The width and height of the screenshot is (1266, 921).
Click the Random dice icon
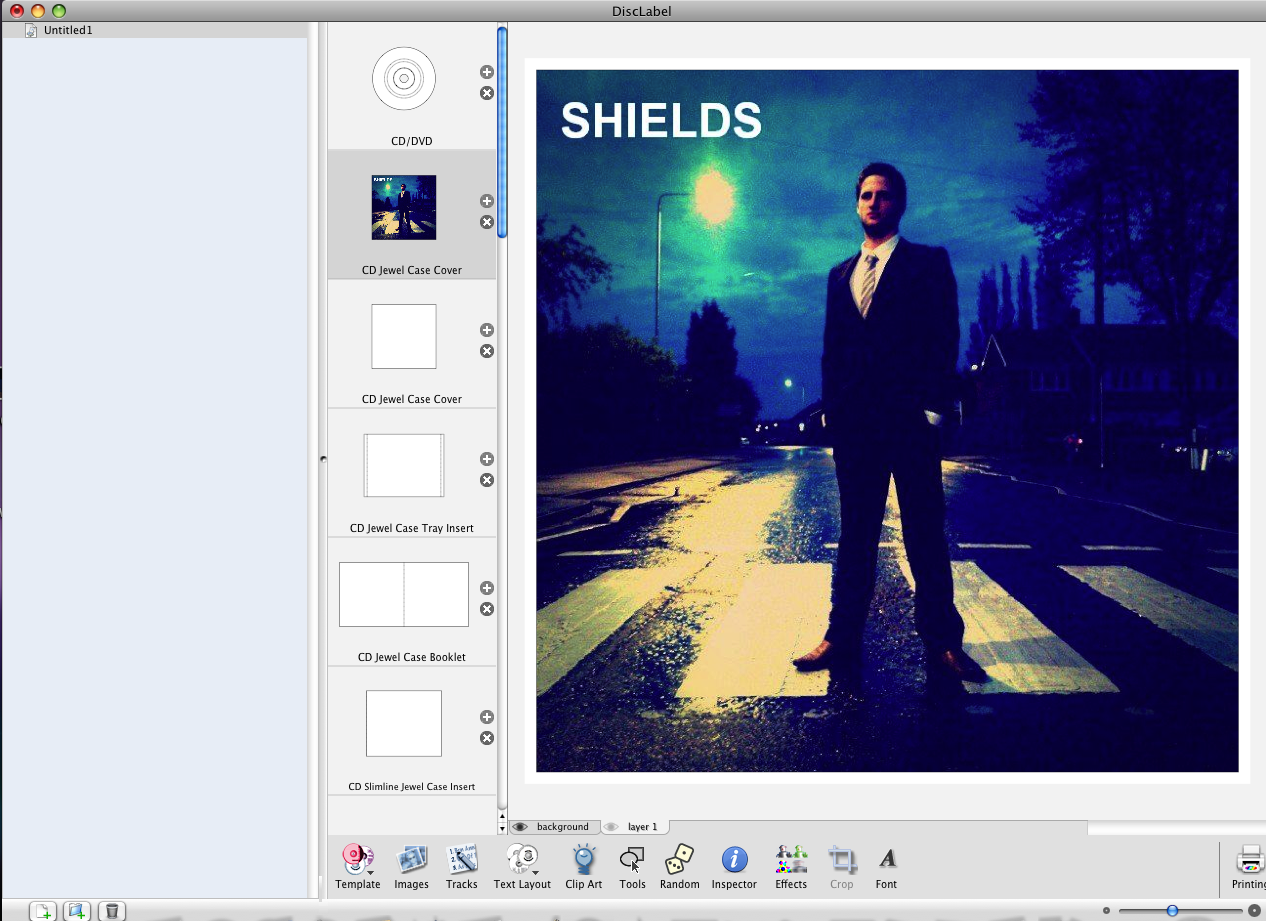[680, 859]
